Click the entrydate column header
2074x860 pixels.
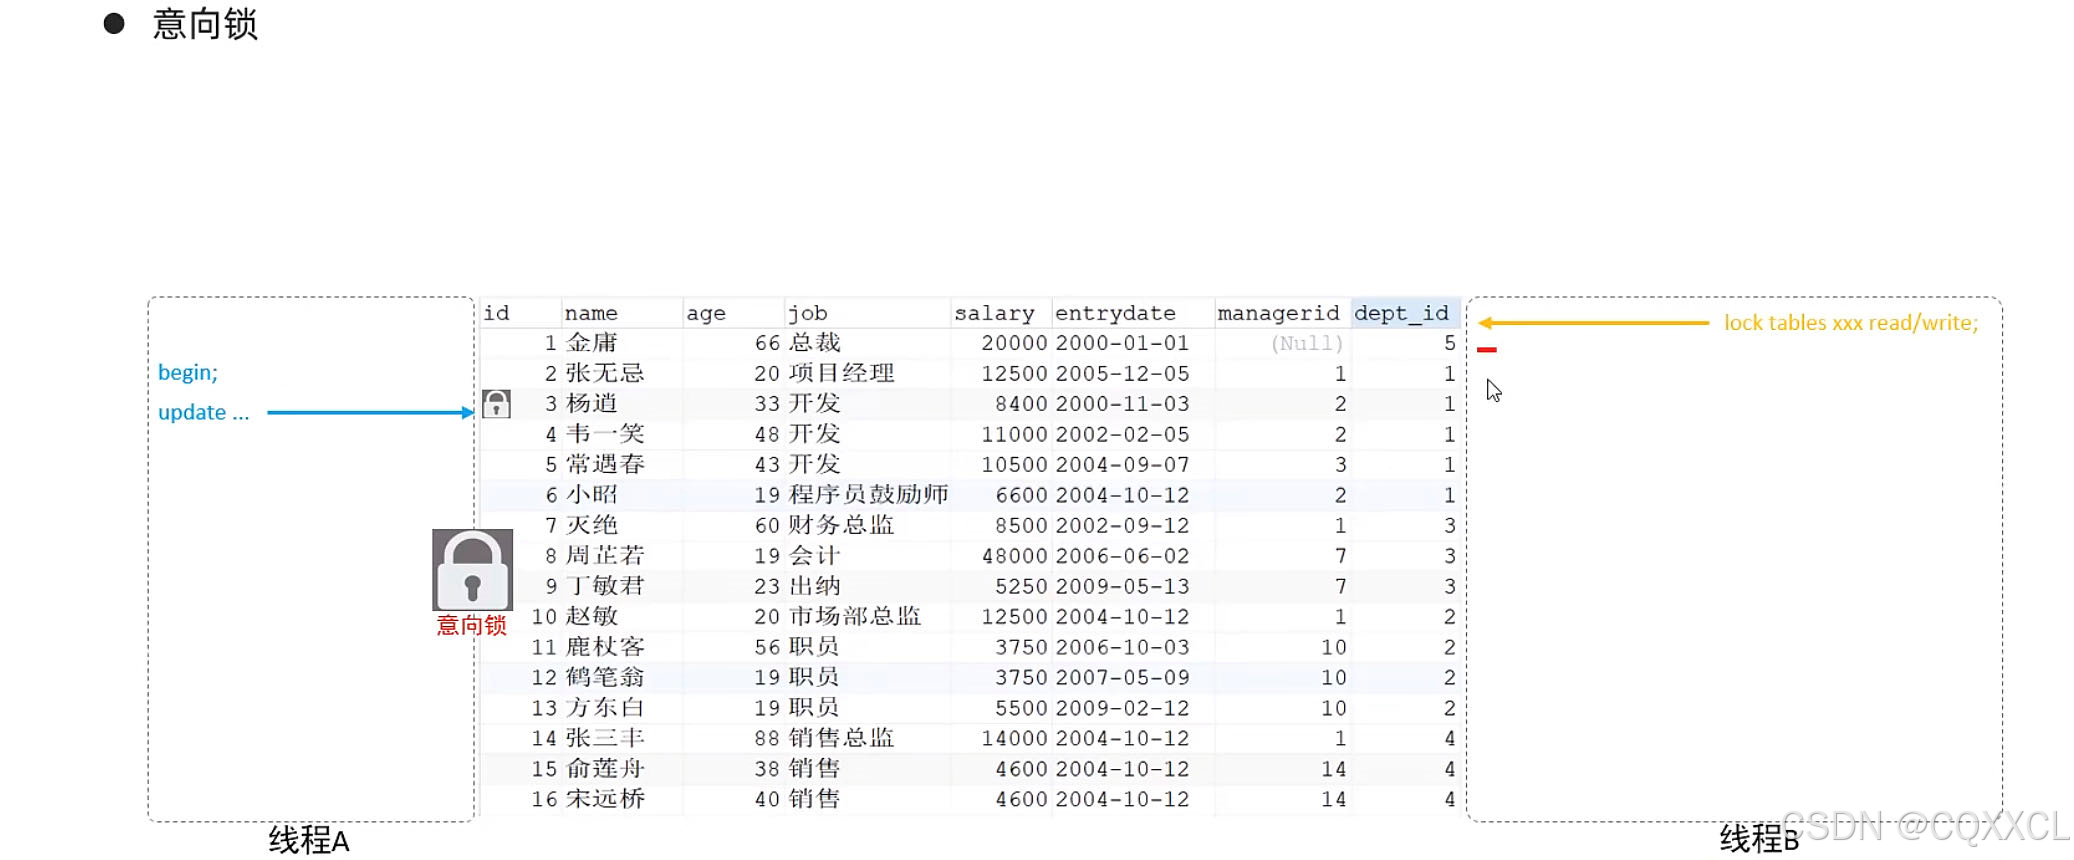coord(1115,313)
